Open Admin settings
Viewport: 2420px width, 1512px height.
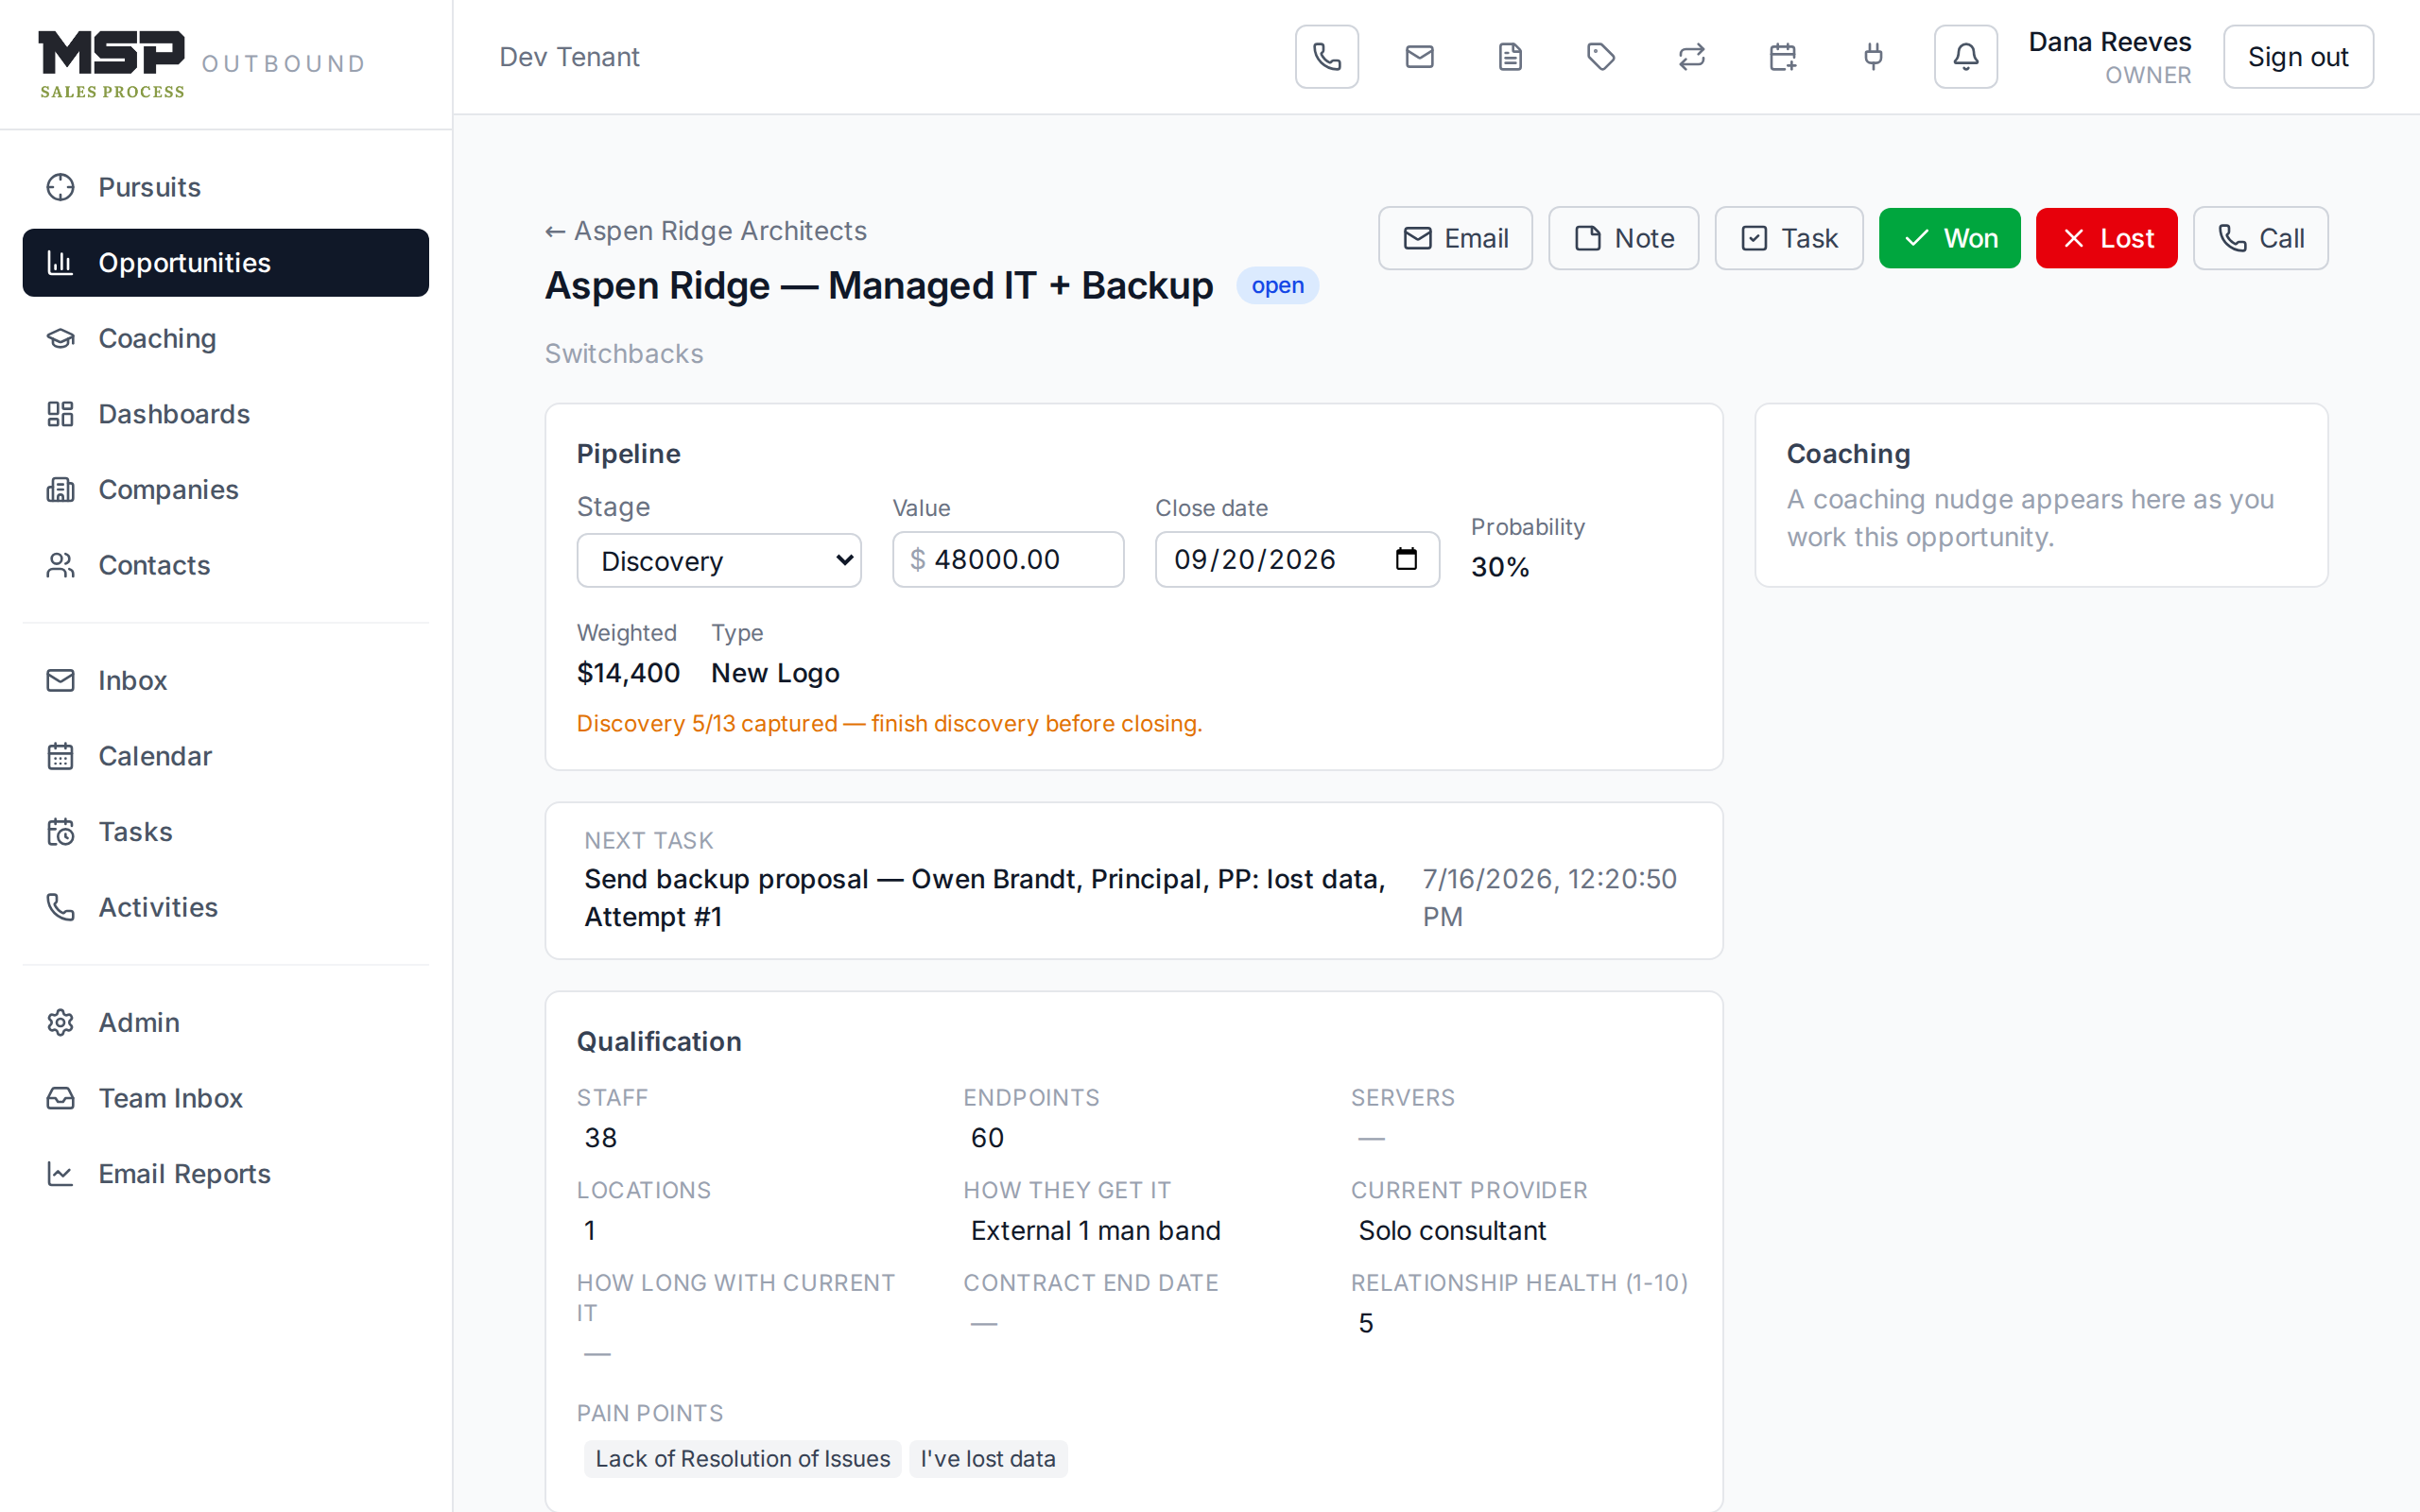(226, 1022)
